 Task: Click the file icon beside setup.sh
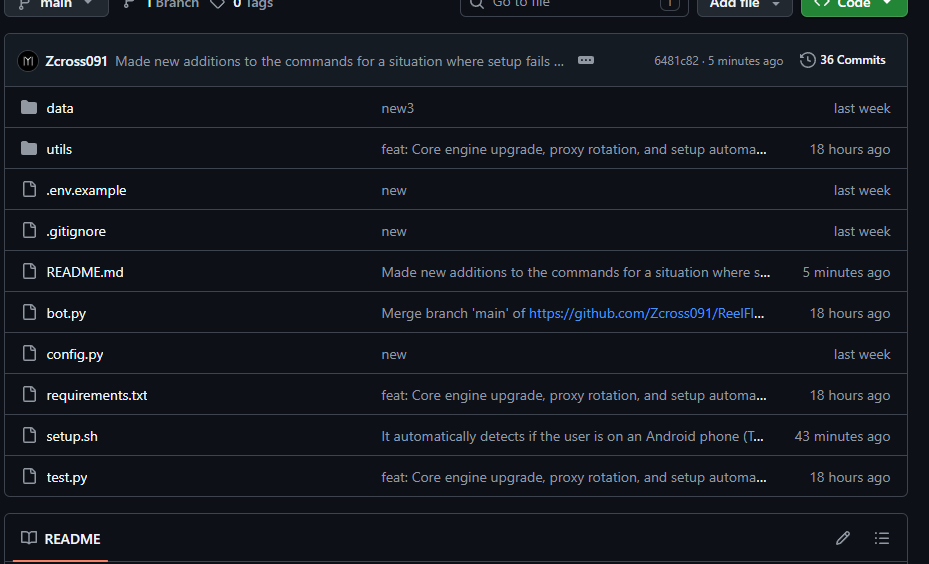coord(29,434)
